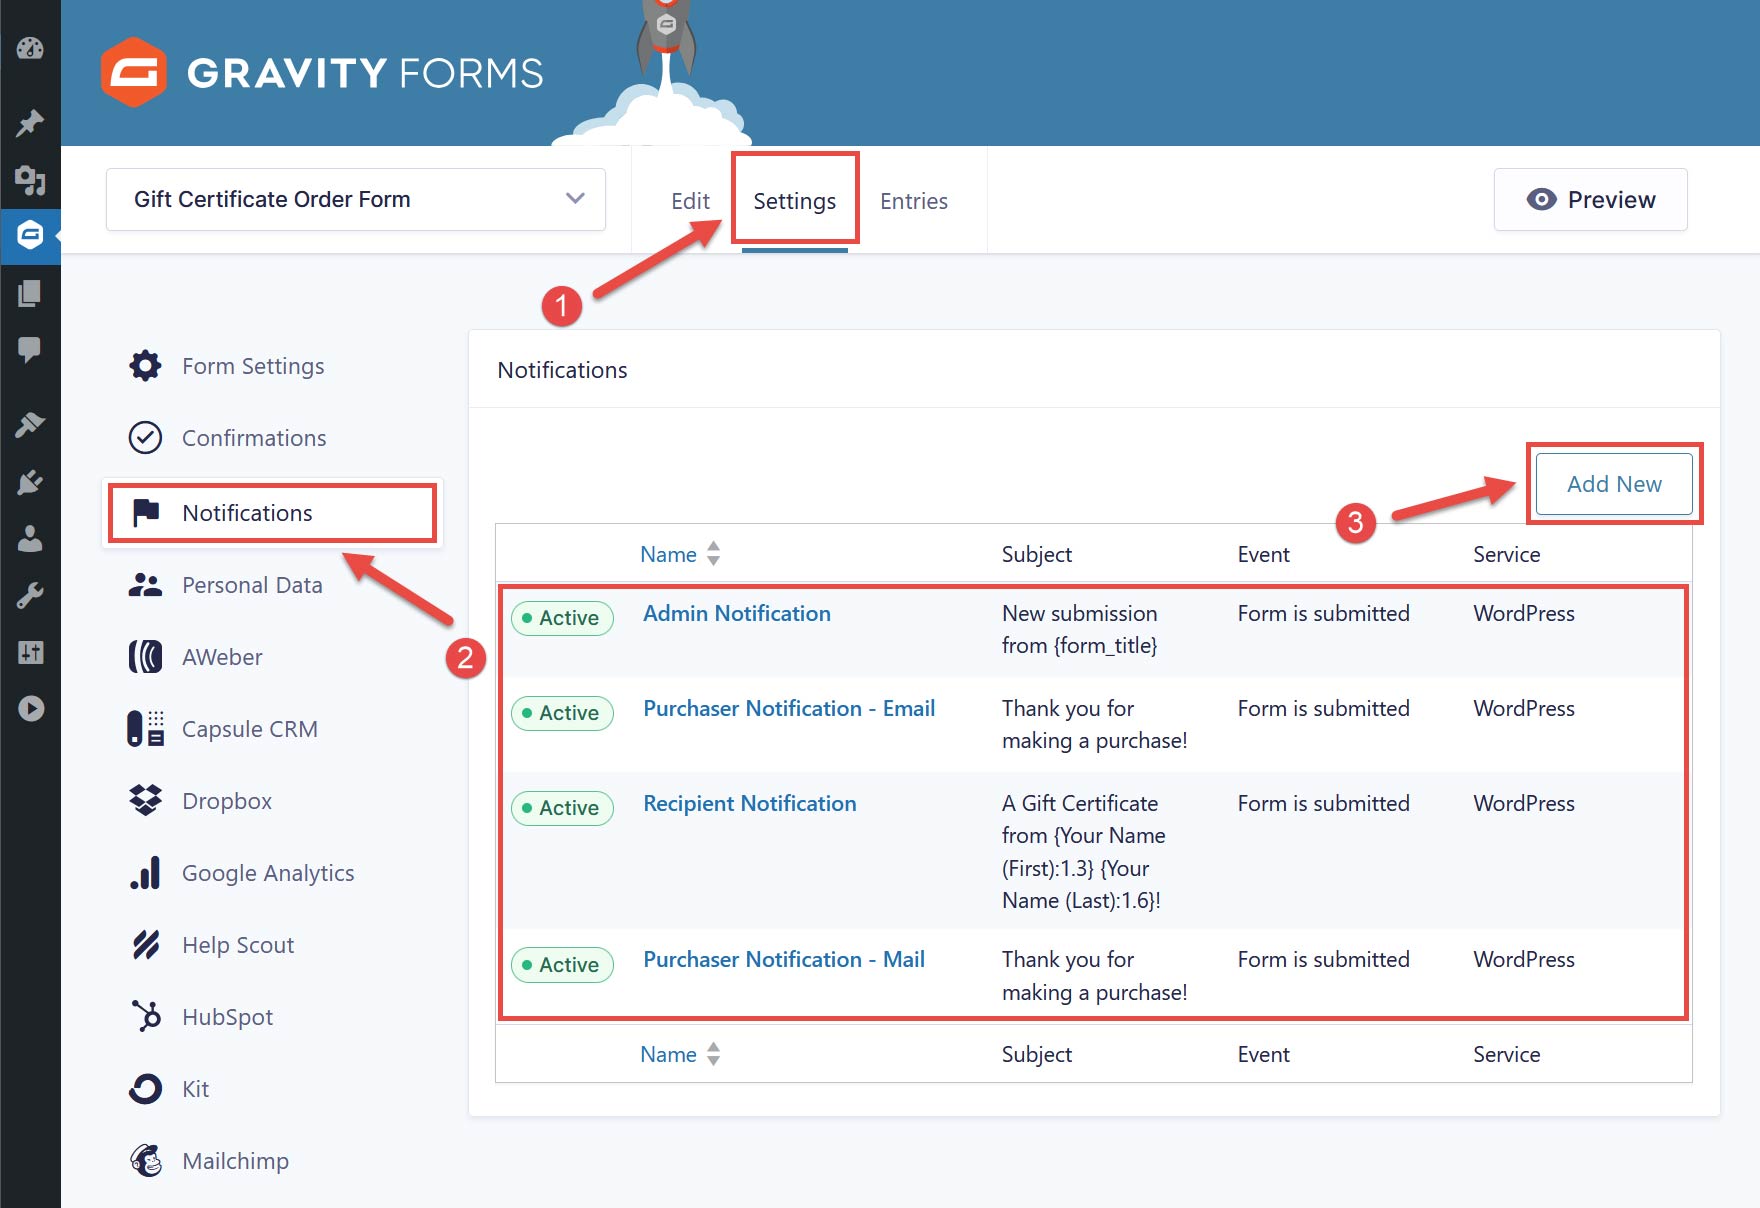
Task: Open the Gift Certificate Order Form dropdown
Action: coord(356,200)
